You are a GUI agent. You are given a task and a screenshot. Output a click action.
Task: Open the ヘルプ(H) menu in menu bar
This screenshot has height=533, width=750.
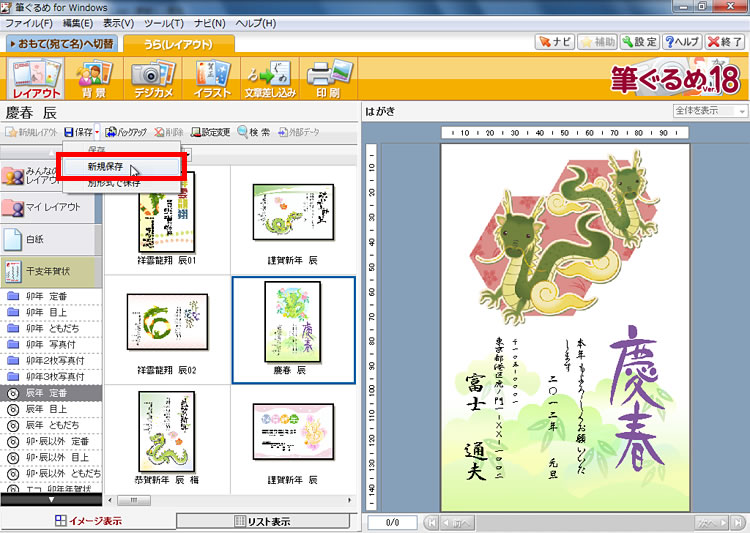pos(255,23)
